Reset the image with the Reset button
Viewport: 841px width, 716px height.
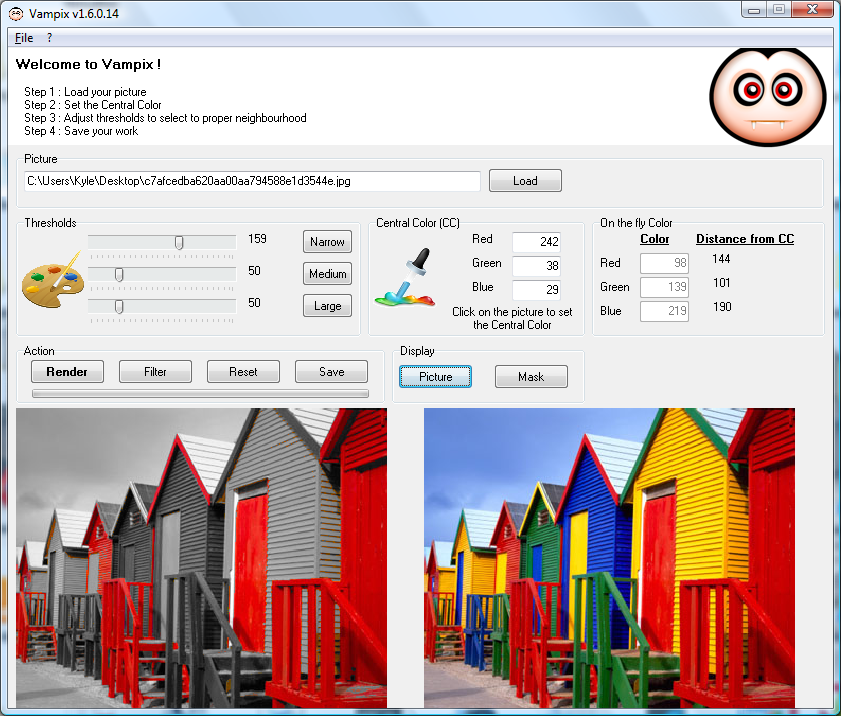[243, 372]
